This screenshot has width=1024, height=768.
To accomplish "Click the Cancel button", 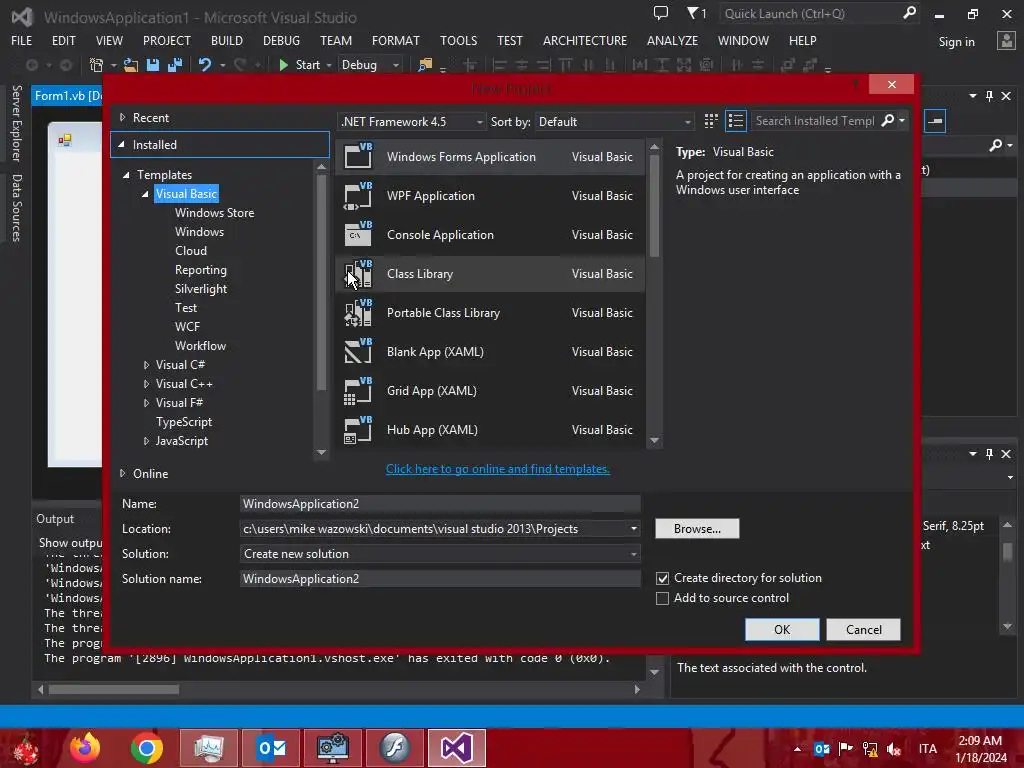I will 863,630.
